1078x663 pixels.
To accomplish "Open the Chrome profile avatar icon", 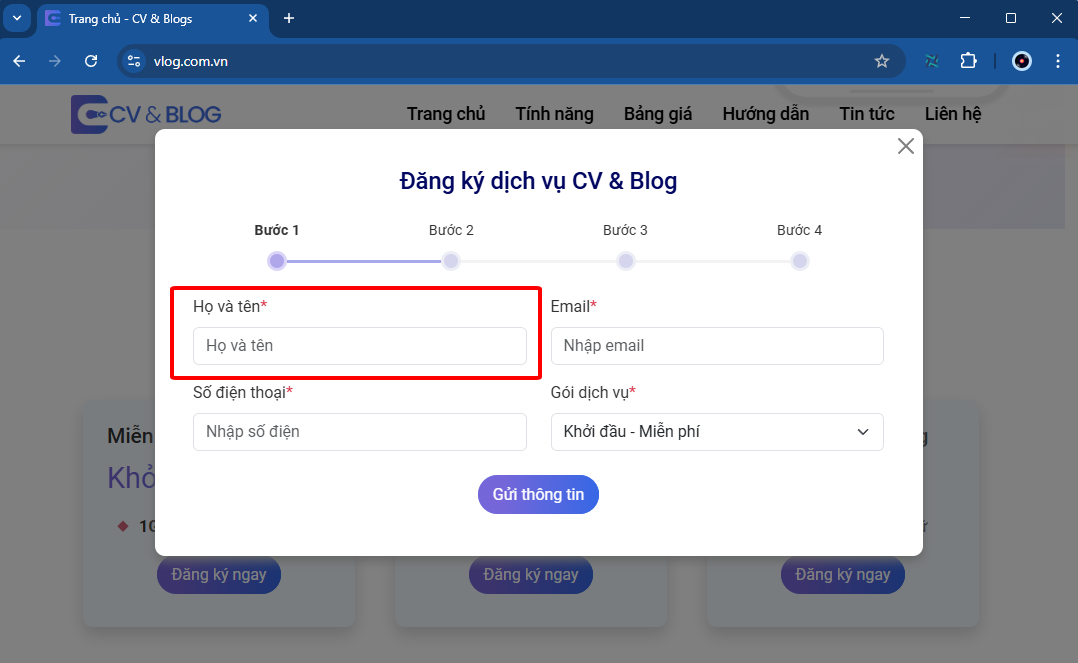I will 1021,61.
